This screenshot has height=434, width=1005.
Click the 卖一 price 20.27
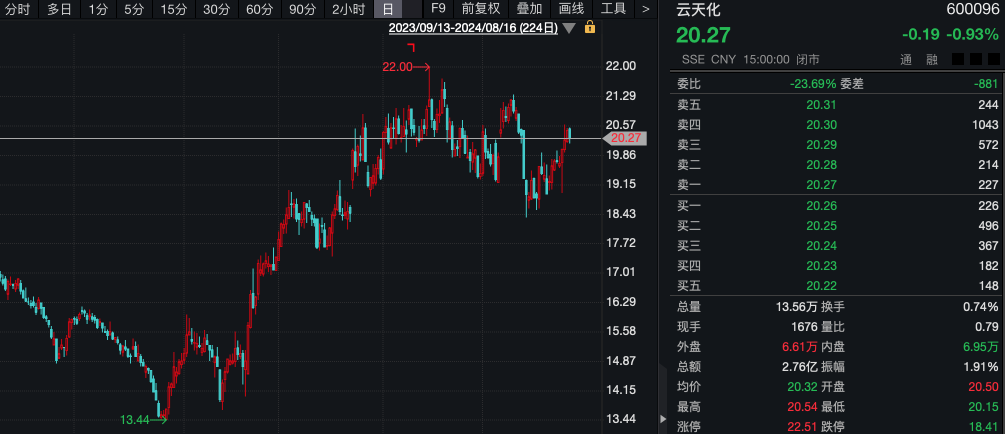pos(821,185)
